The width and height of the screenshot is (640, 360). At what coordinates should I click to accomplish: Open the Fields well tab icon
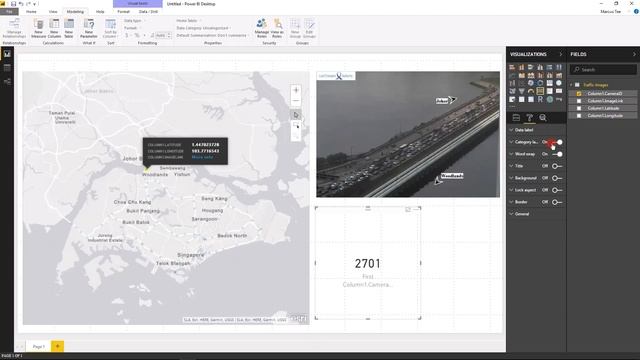click(x=516, y=118)
